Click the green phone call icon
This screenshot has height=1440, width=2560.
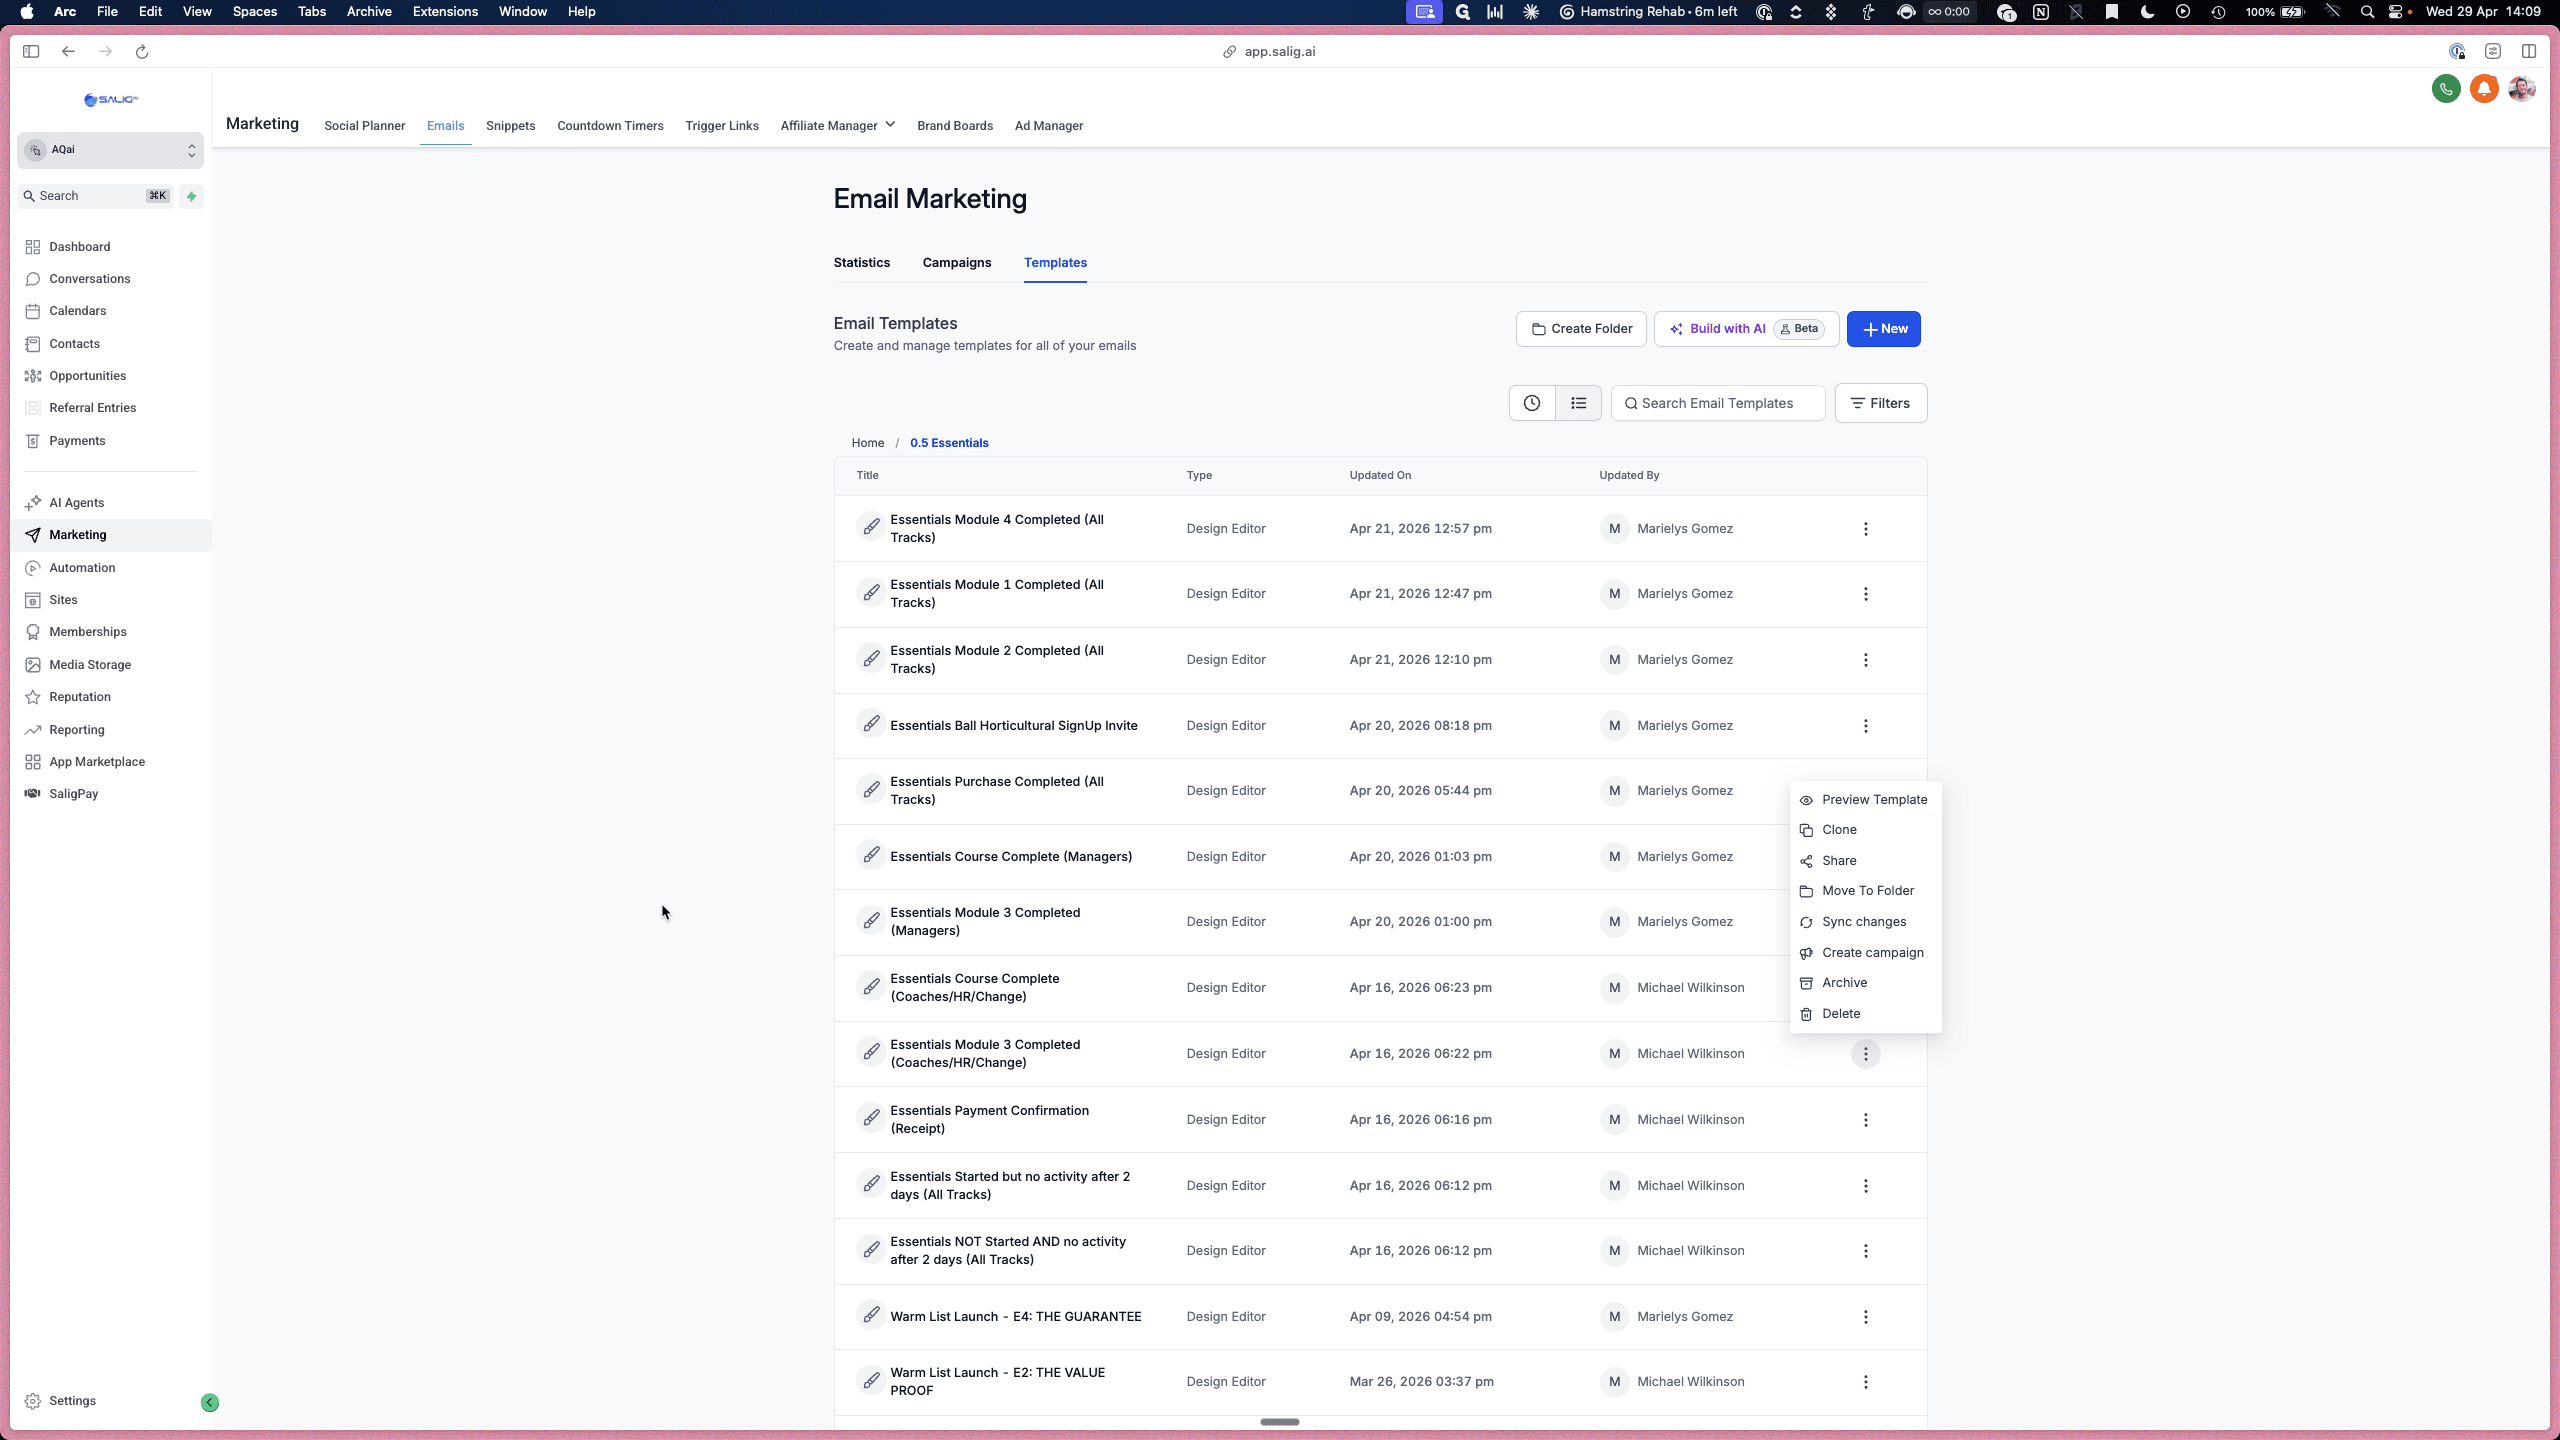(x=2446, y=89)
